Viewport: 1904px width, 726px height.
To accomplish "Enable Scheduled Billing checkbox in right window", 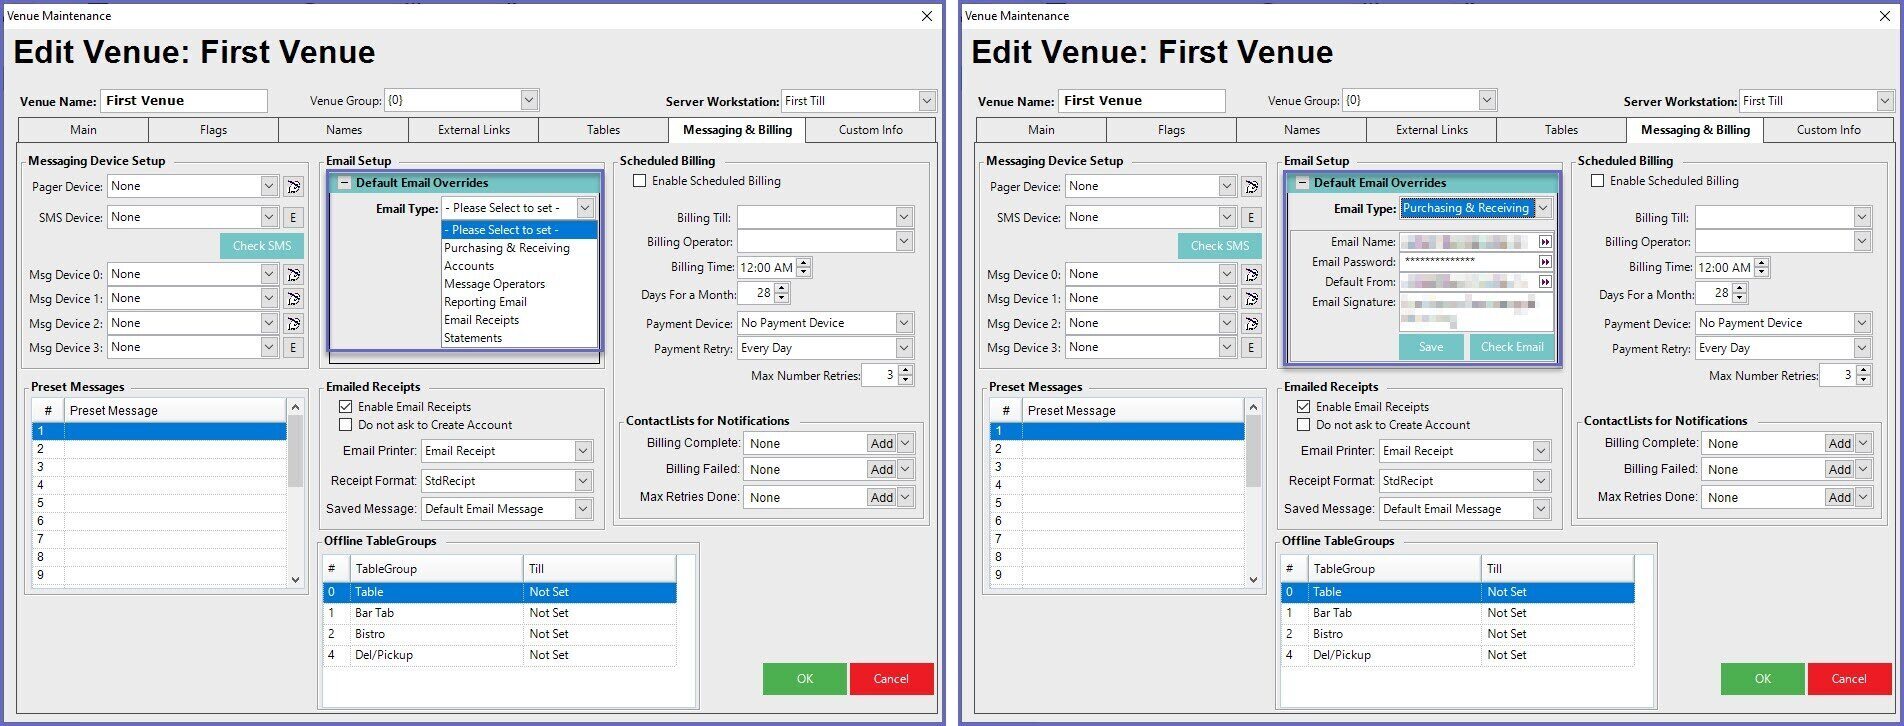I will [x=1597, y=181].
